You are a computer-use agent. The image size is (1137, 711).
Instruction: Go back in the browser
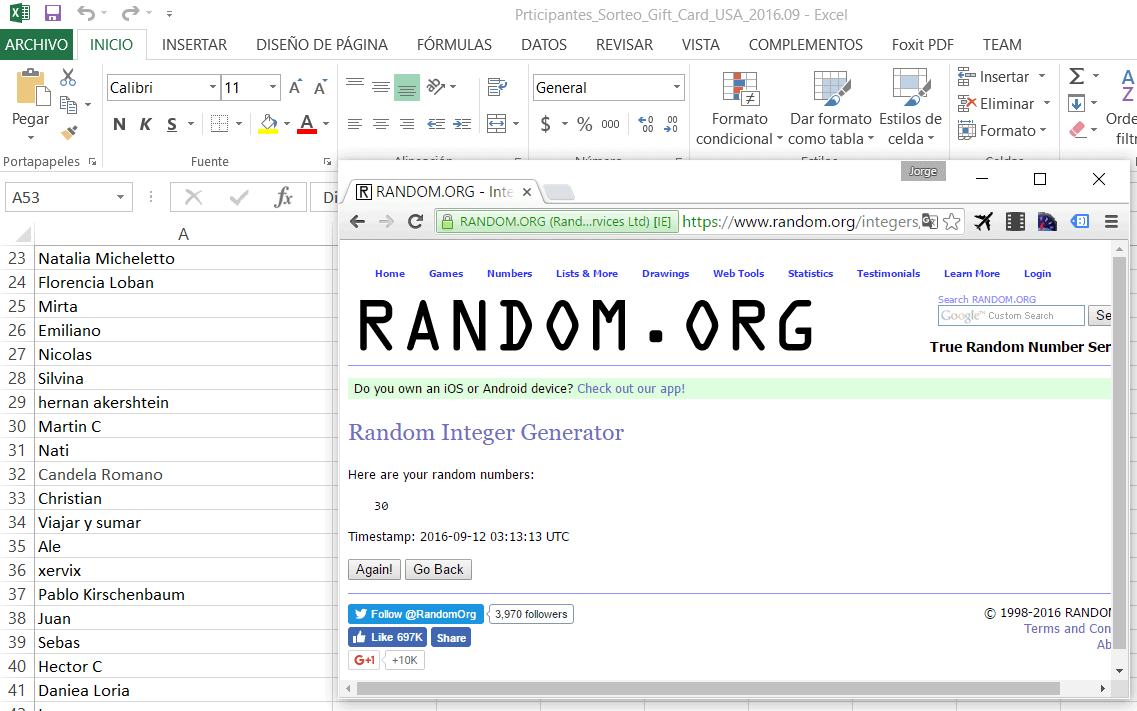357,222
